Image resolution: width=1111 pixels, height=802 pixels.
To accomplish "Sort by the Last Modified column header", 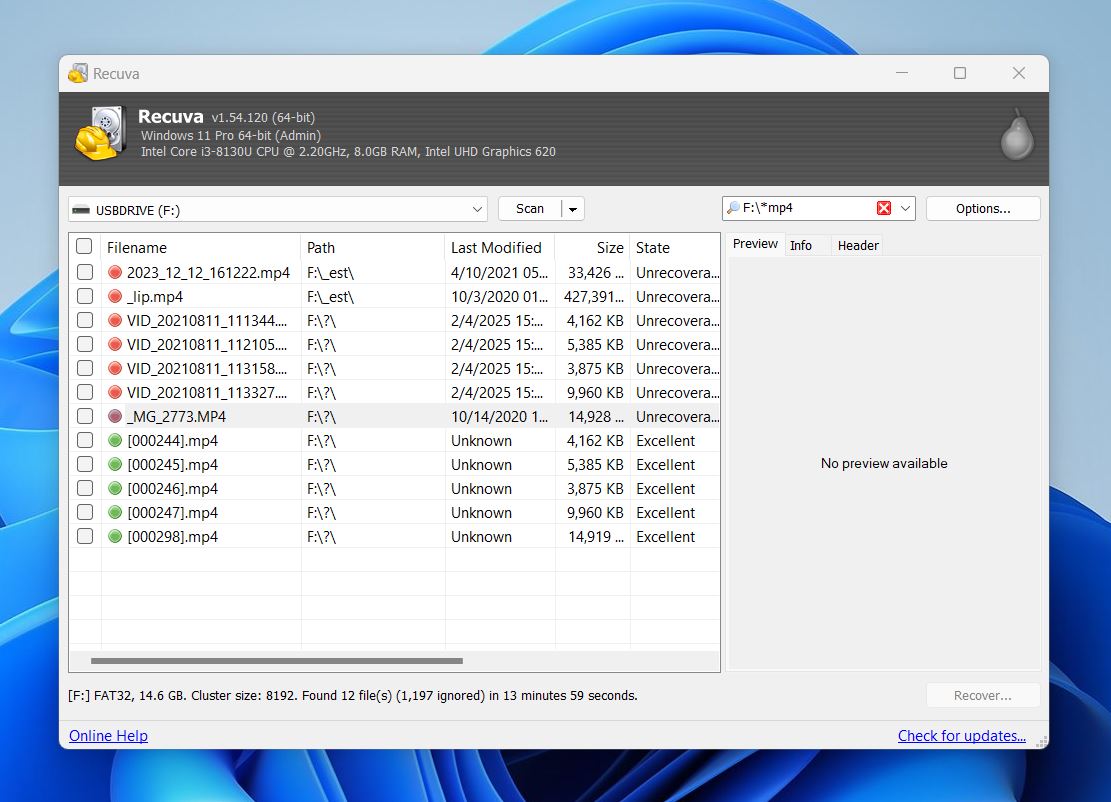I will pyautogui.click(x=500, y=248).
